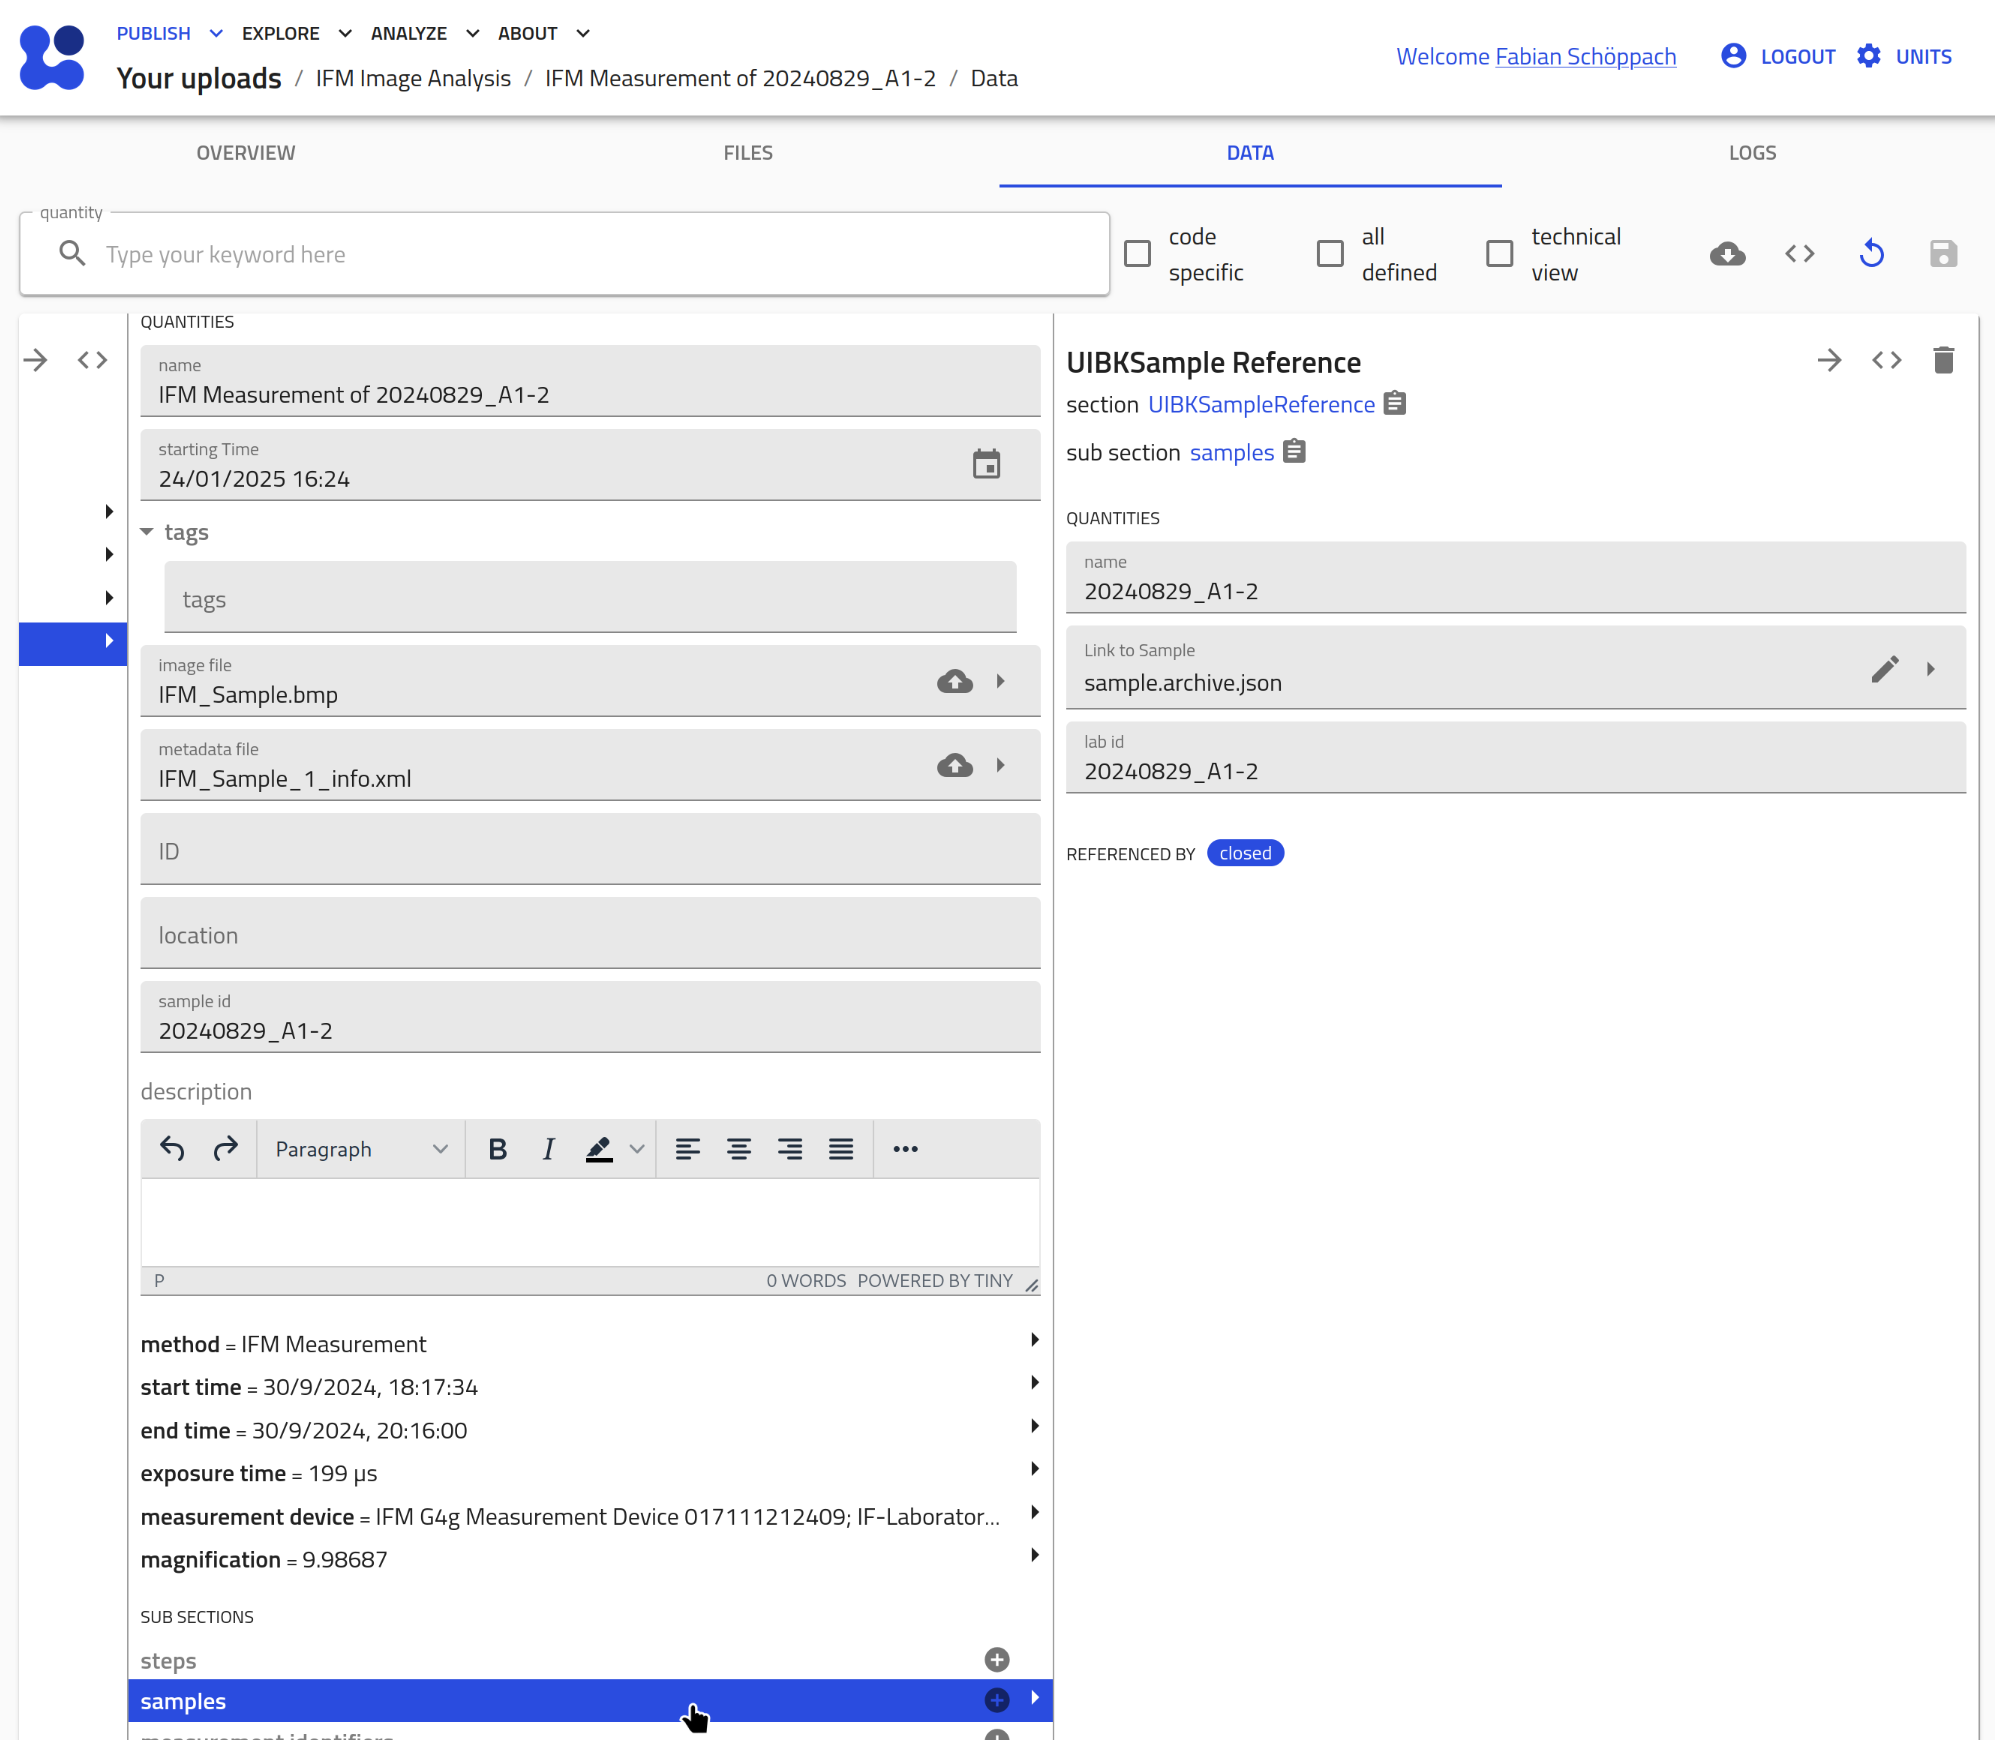Click the download cloud icon in toolbar
This screenshot has width=1995, height=1740.
[x=1727, y=254]
